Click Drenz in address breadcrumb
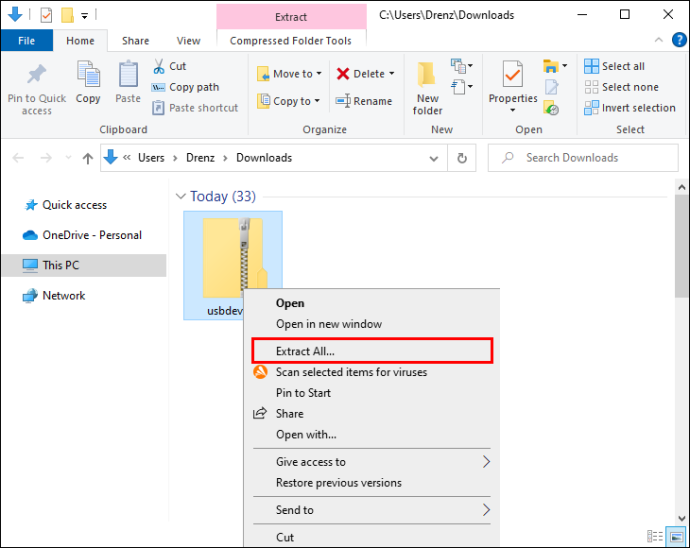The image size is (690, 548). 200,158
